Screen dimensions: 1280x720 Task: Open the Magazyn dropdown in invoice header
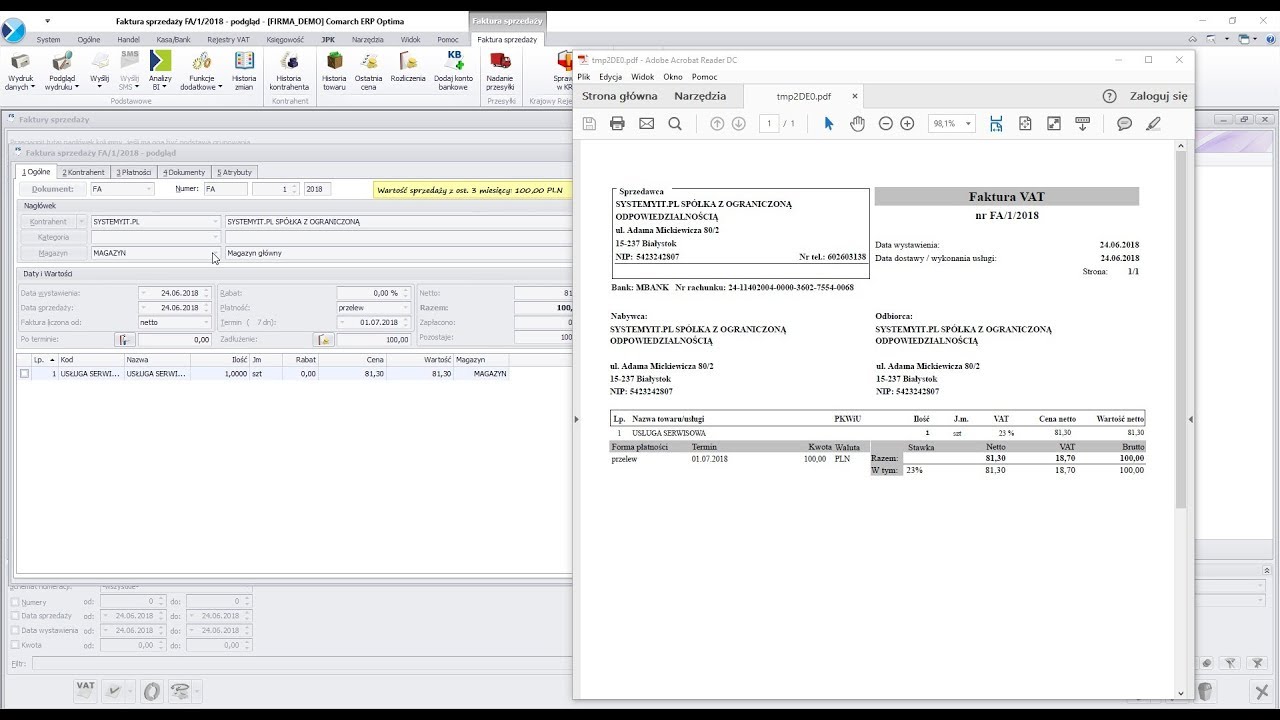point(216,254)
